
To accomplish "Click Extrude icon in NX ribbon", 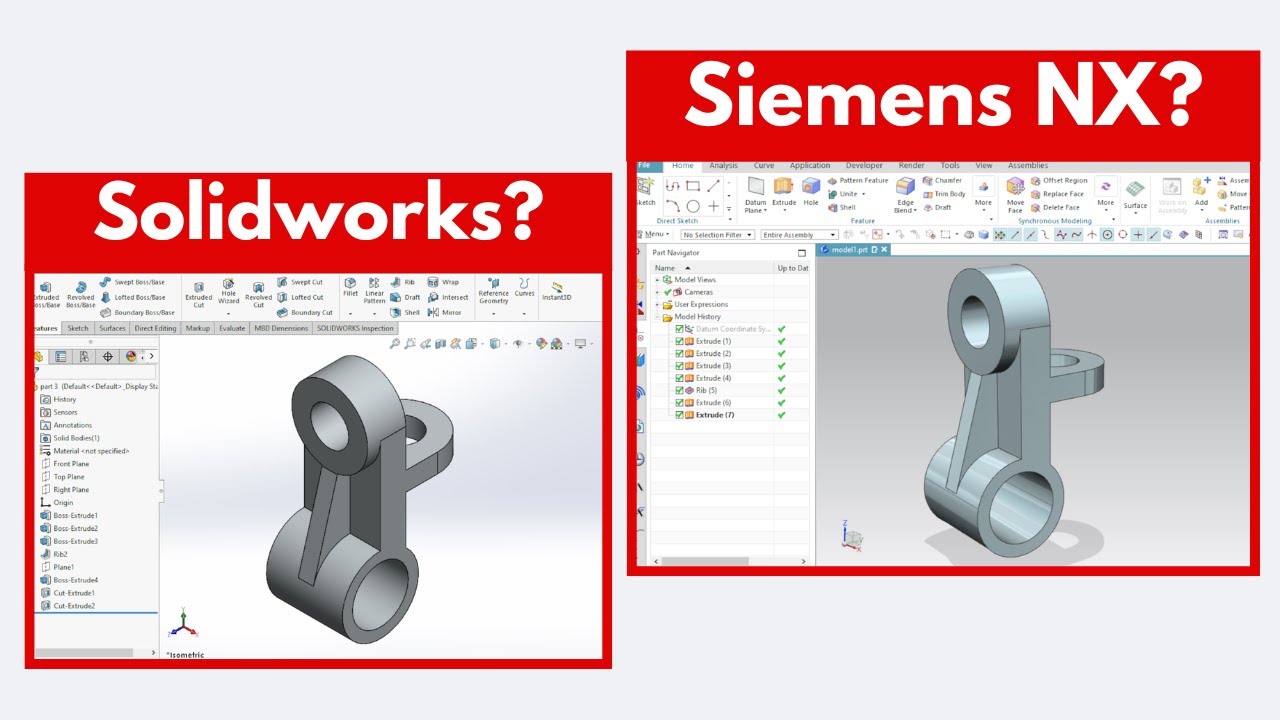I will (x=784, y=192).
